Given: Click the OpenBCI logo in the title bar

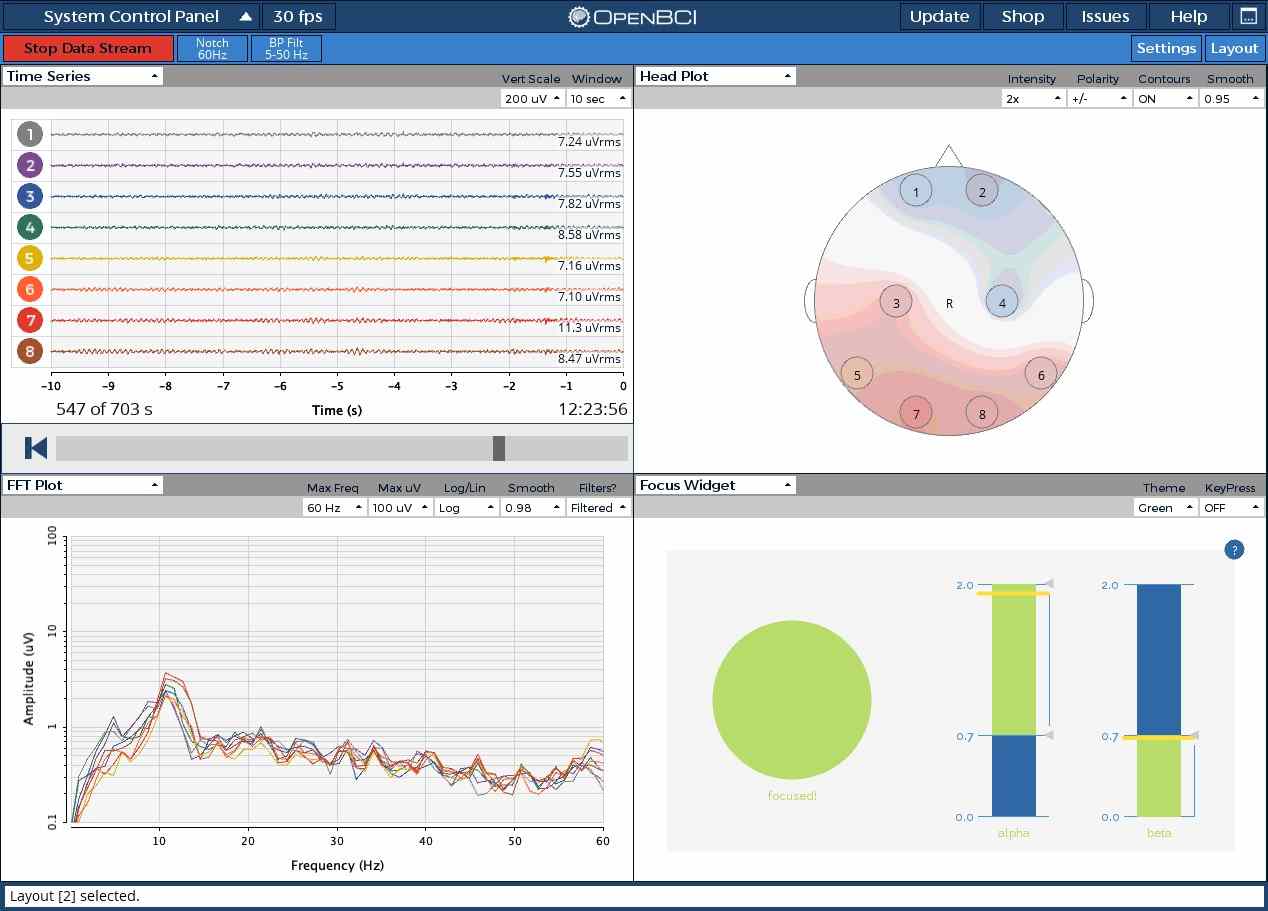Looking at the screenshot, I should tap(632, 16).
